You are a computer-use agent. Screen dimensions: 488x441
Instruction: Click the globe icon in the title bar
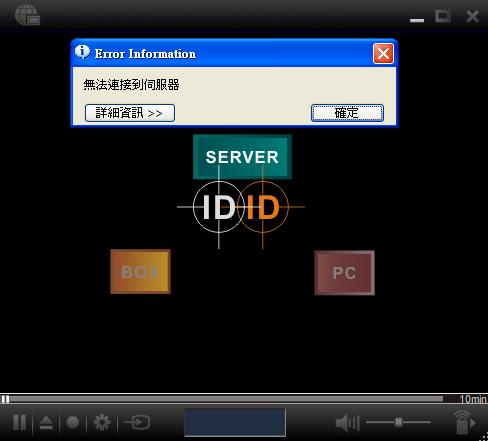tap(27, 15)
